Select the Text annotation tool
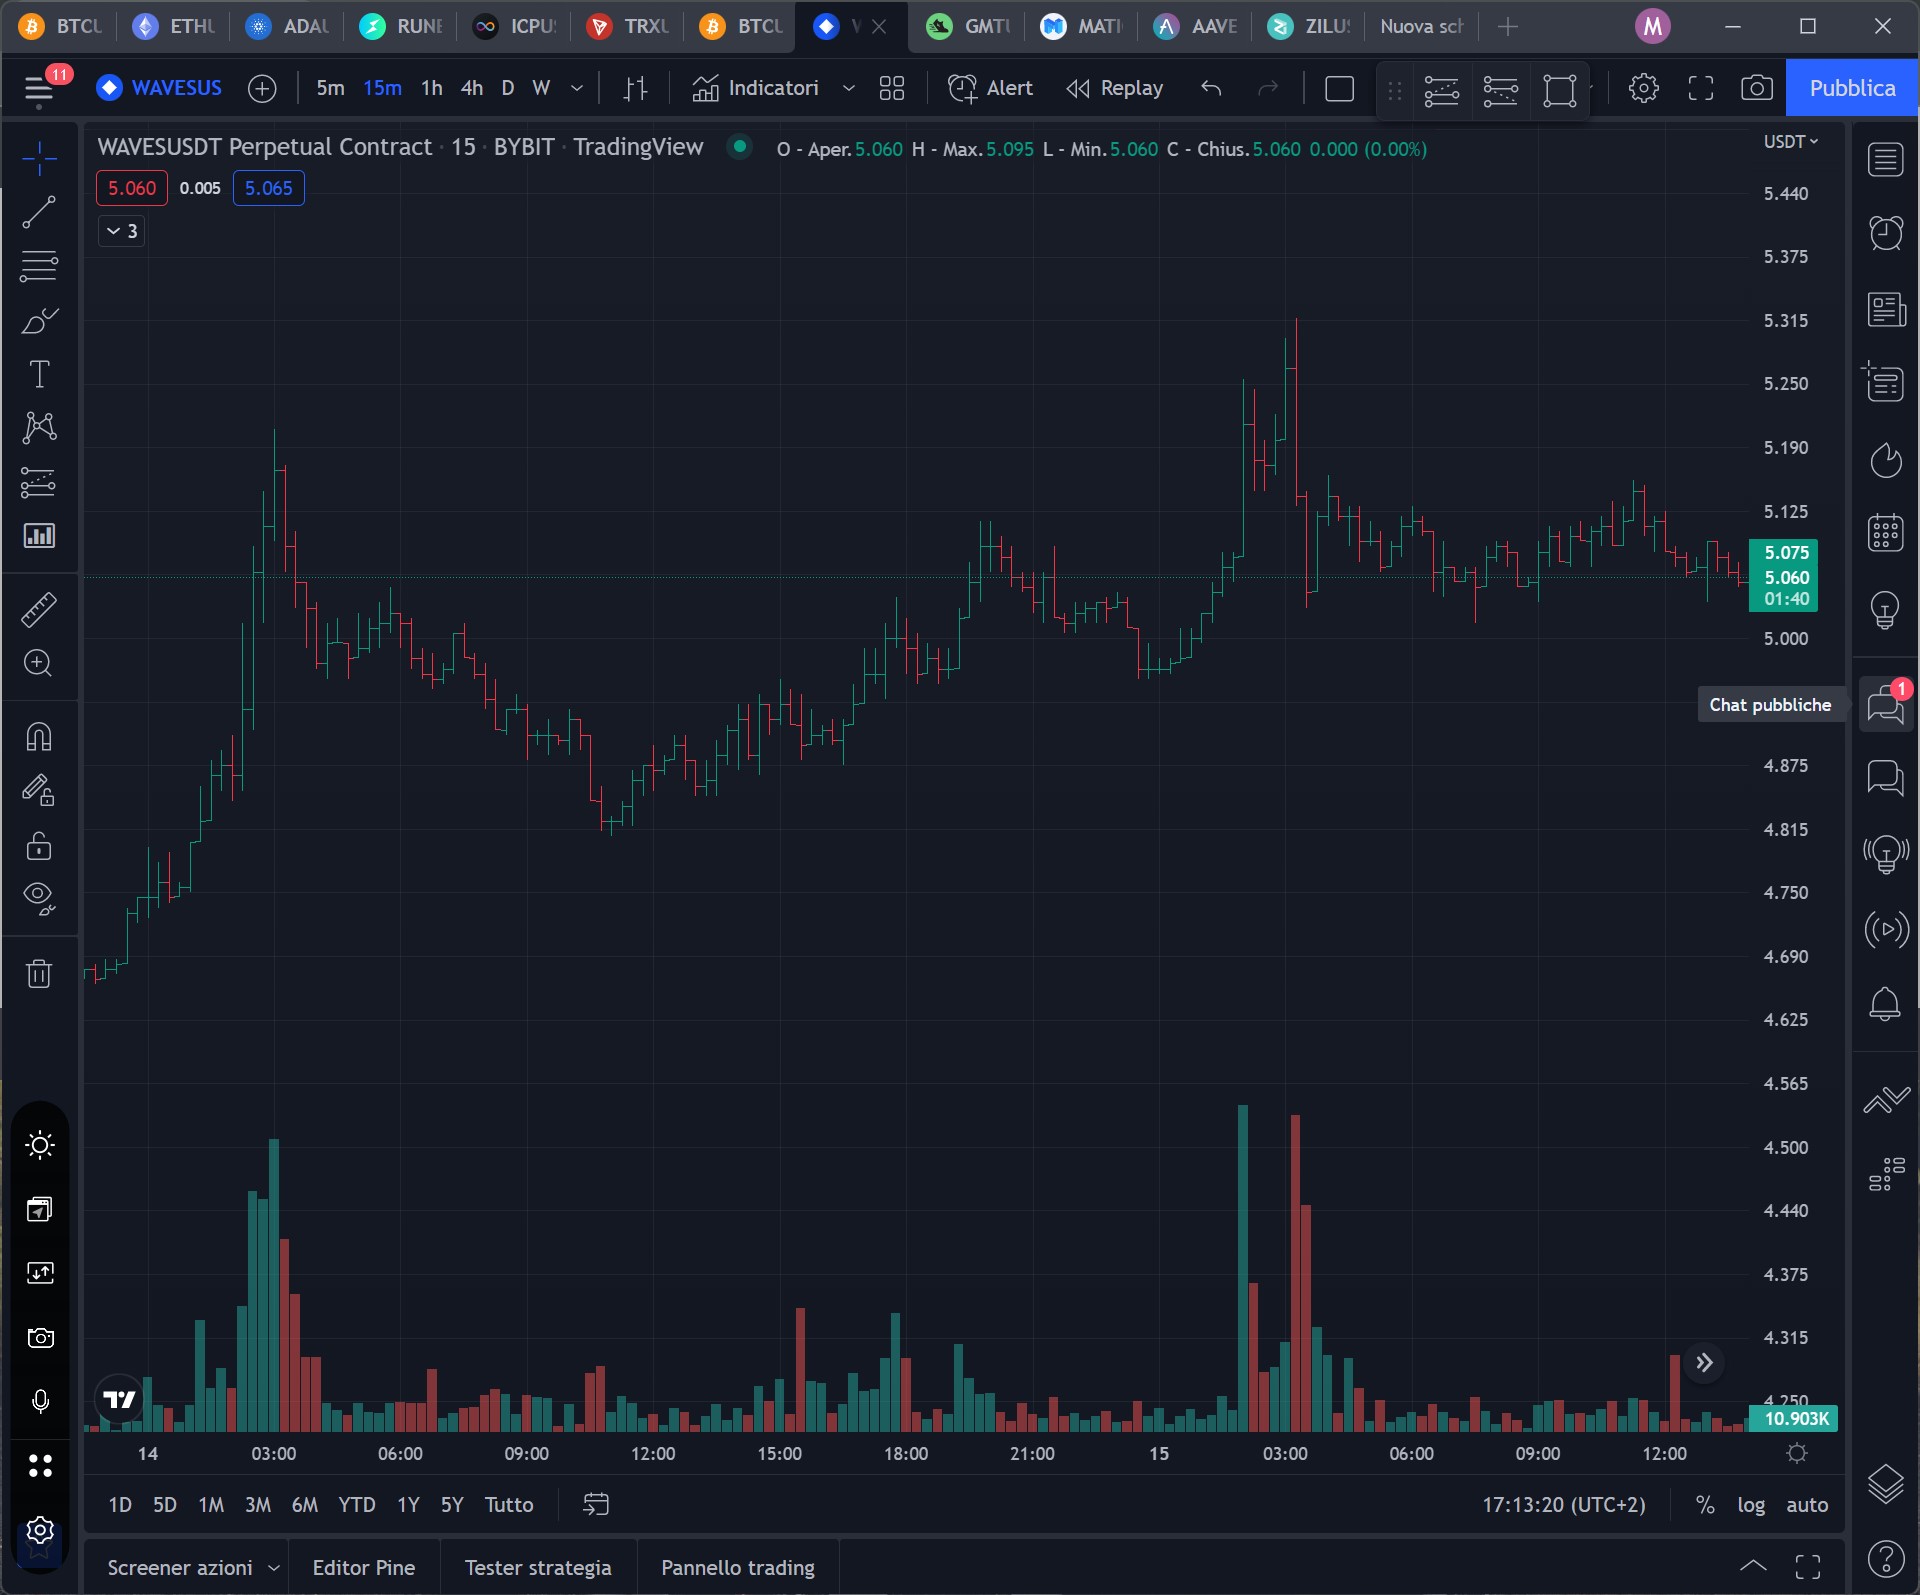The image size is (1920, 1595). tap(39, 374)
